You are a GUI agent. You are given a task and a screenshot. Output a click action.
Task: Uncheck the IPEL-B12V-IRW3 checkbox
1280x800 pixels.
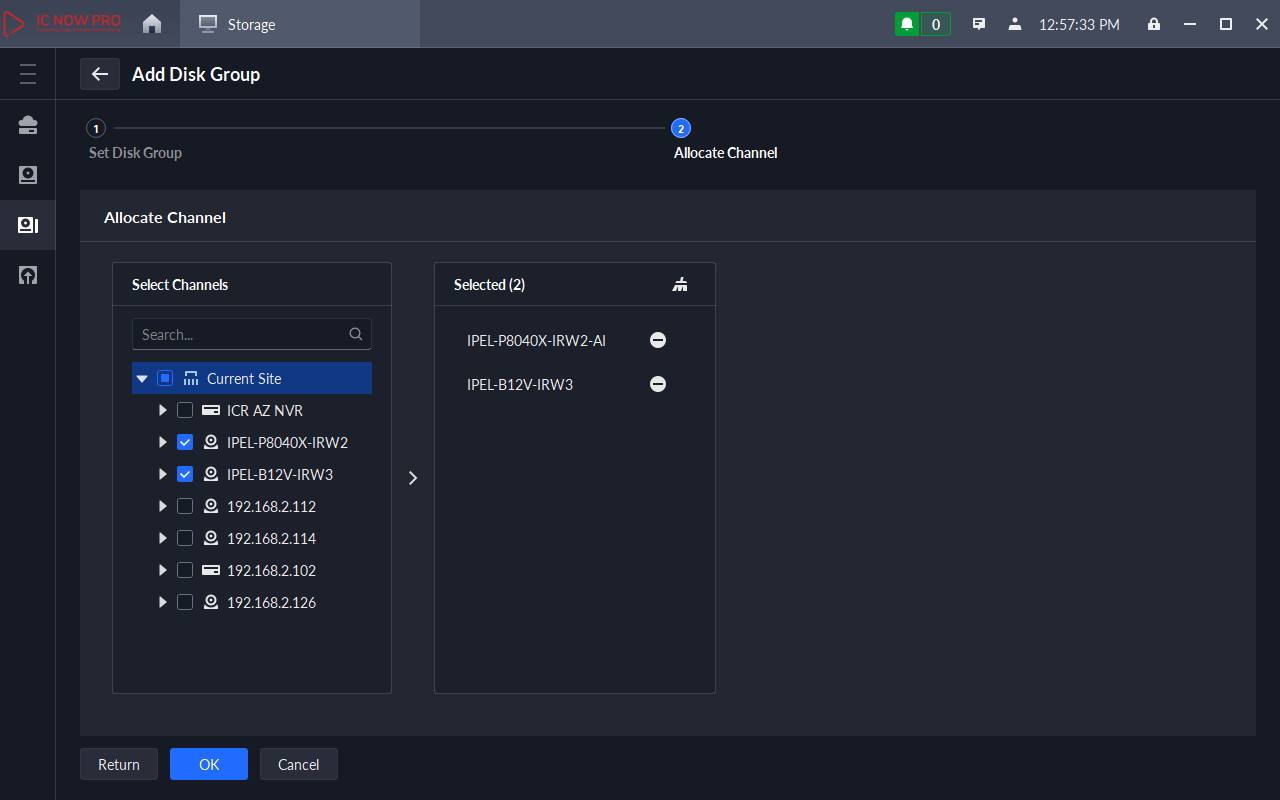185,475
